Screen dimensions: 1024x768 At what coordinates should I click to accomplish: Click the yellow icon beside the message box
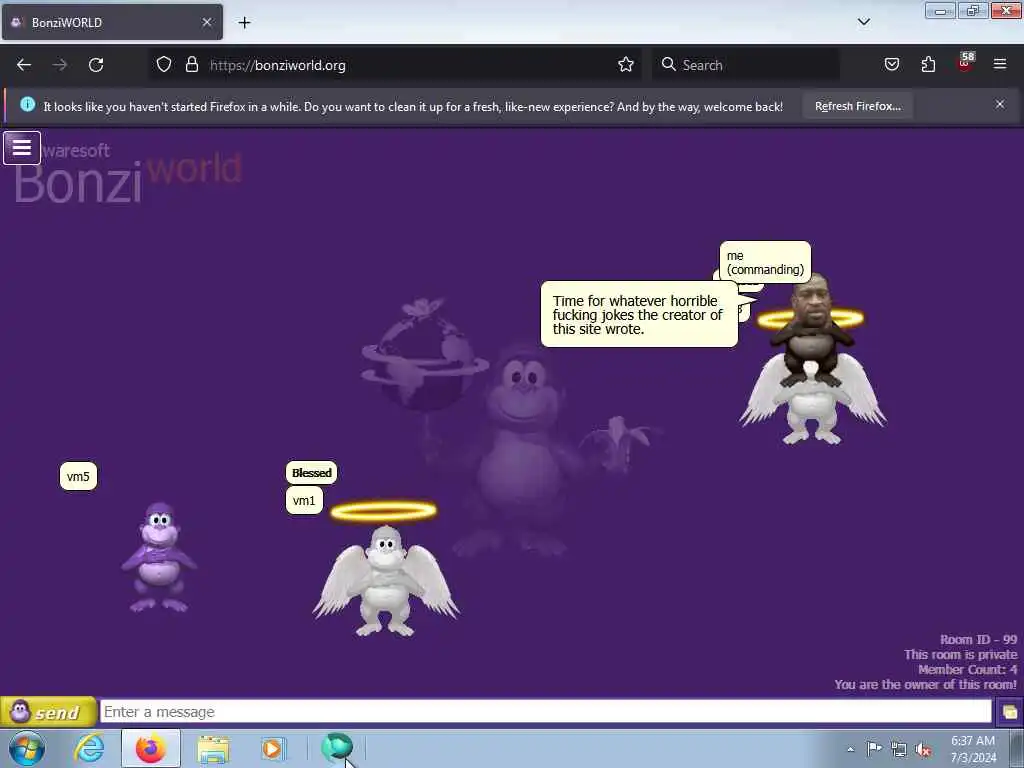pos(1010,712)
